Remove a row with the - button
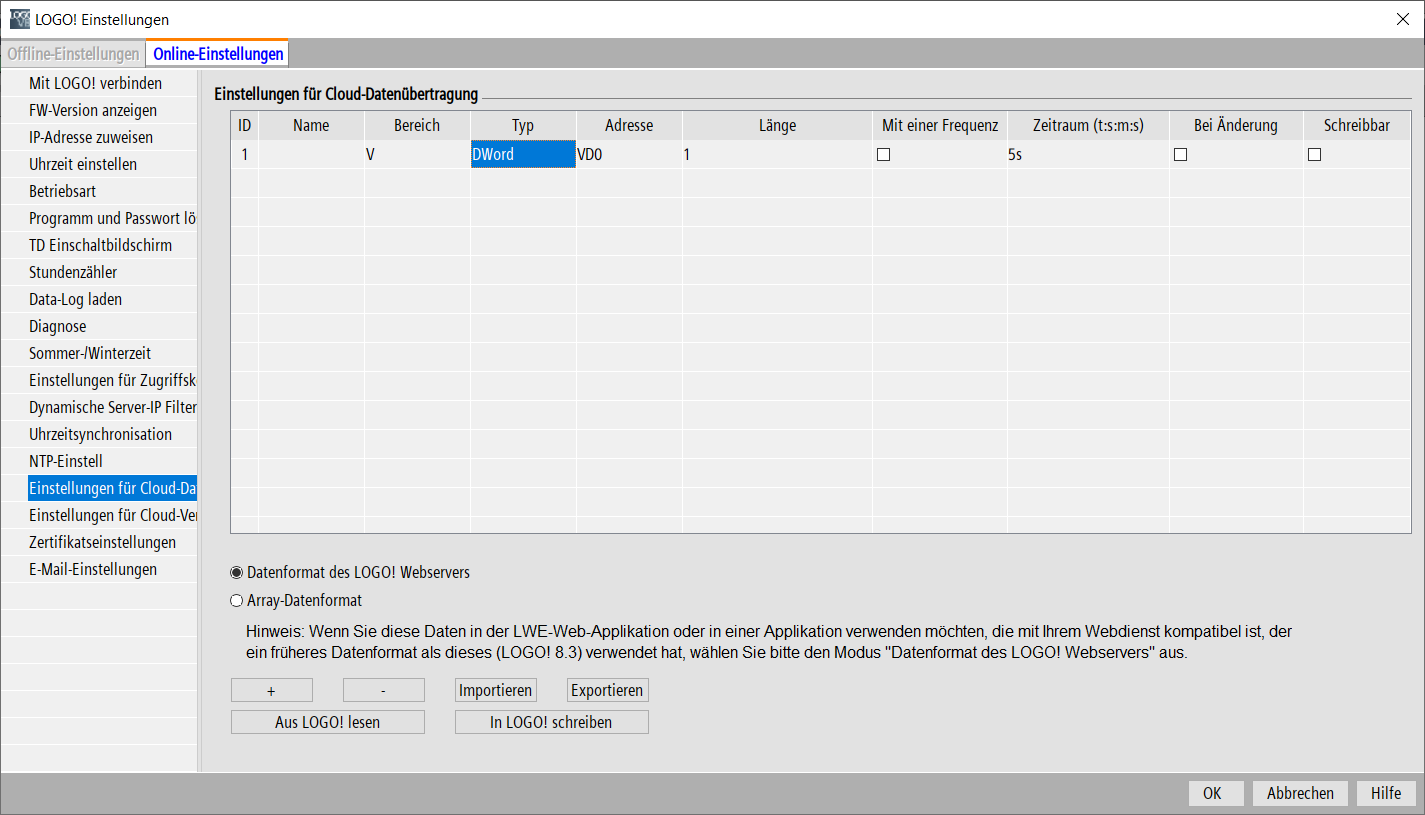 [x=384, y=690]
